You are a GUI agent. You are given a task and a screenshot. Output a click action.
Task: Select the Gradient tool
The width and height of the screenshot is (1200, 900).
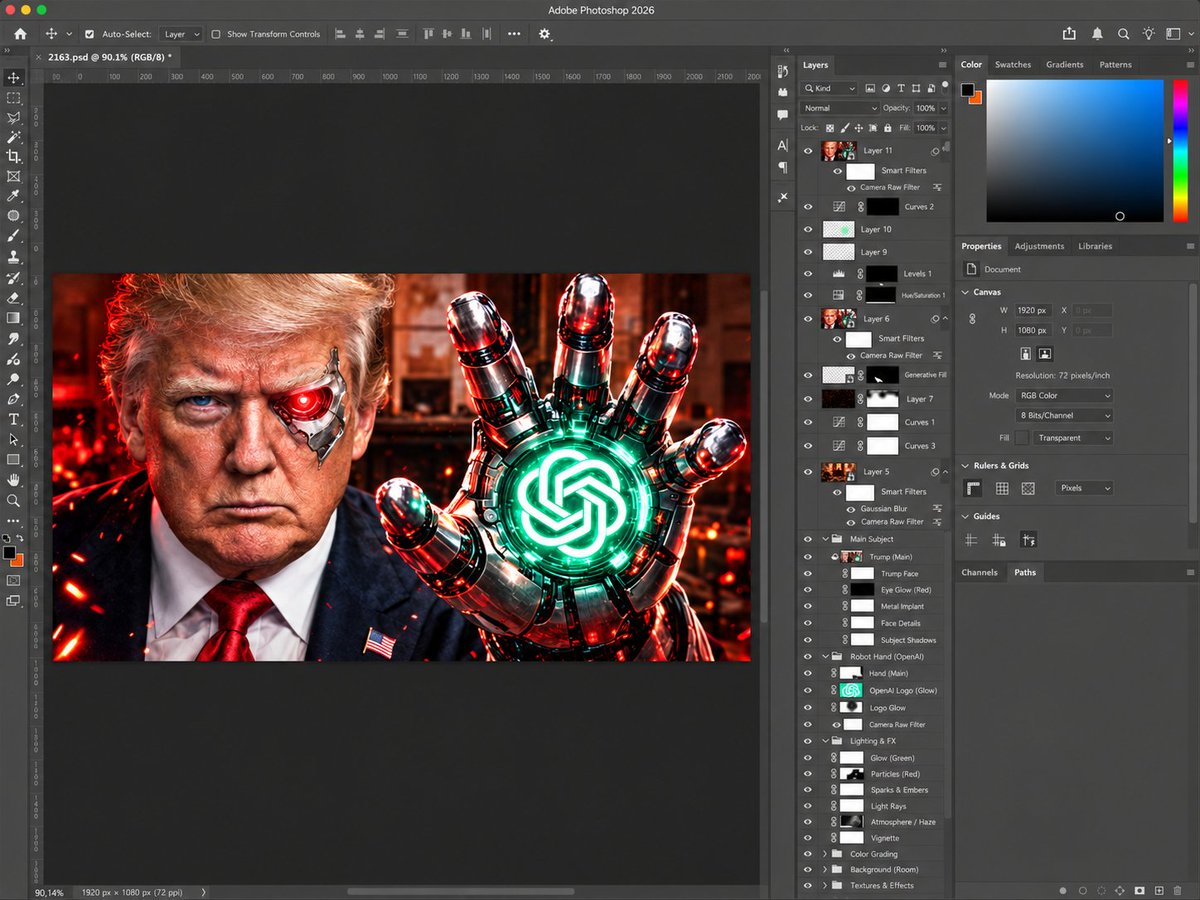(13, 317)
